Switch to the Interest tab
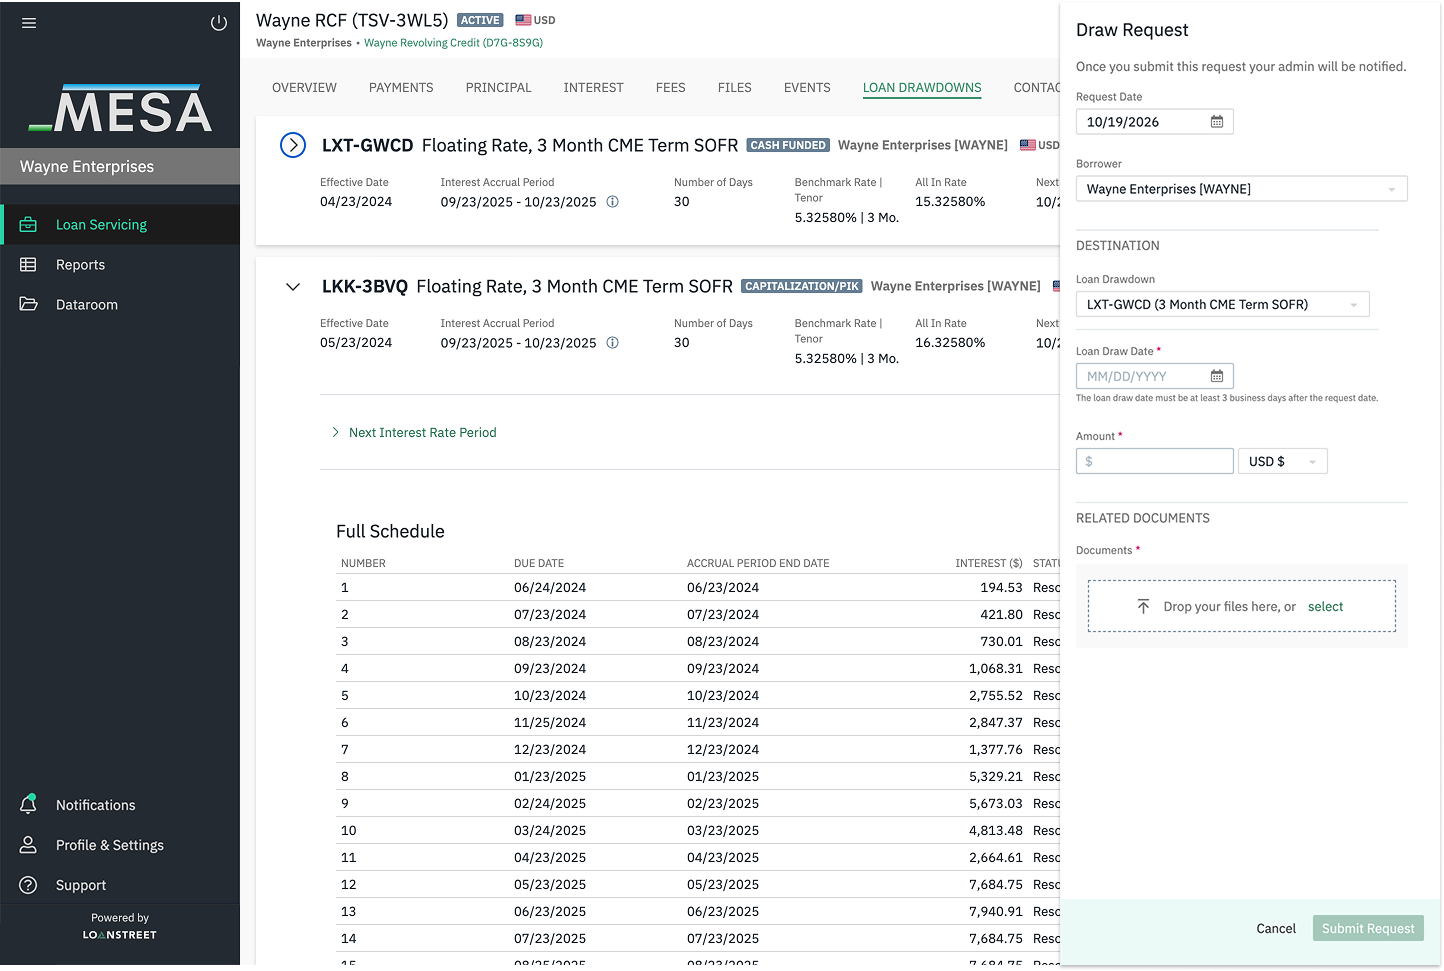The image size is (1444, 971). tap(593, 88)
